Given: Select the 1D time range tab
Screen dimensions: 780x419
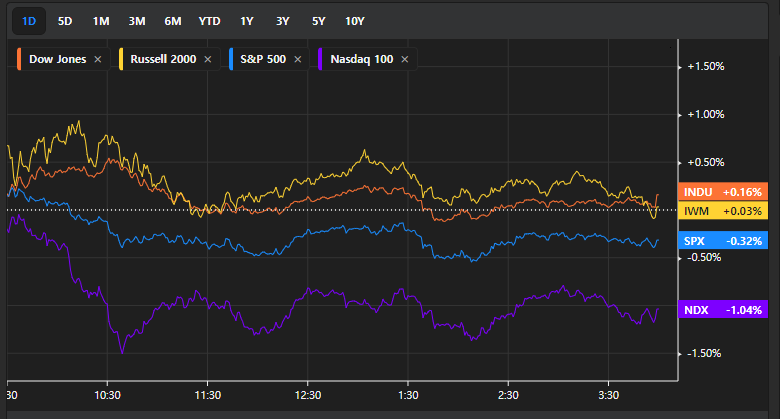Looking at the screenshot, I should 29,21.
